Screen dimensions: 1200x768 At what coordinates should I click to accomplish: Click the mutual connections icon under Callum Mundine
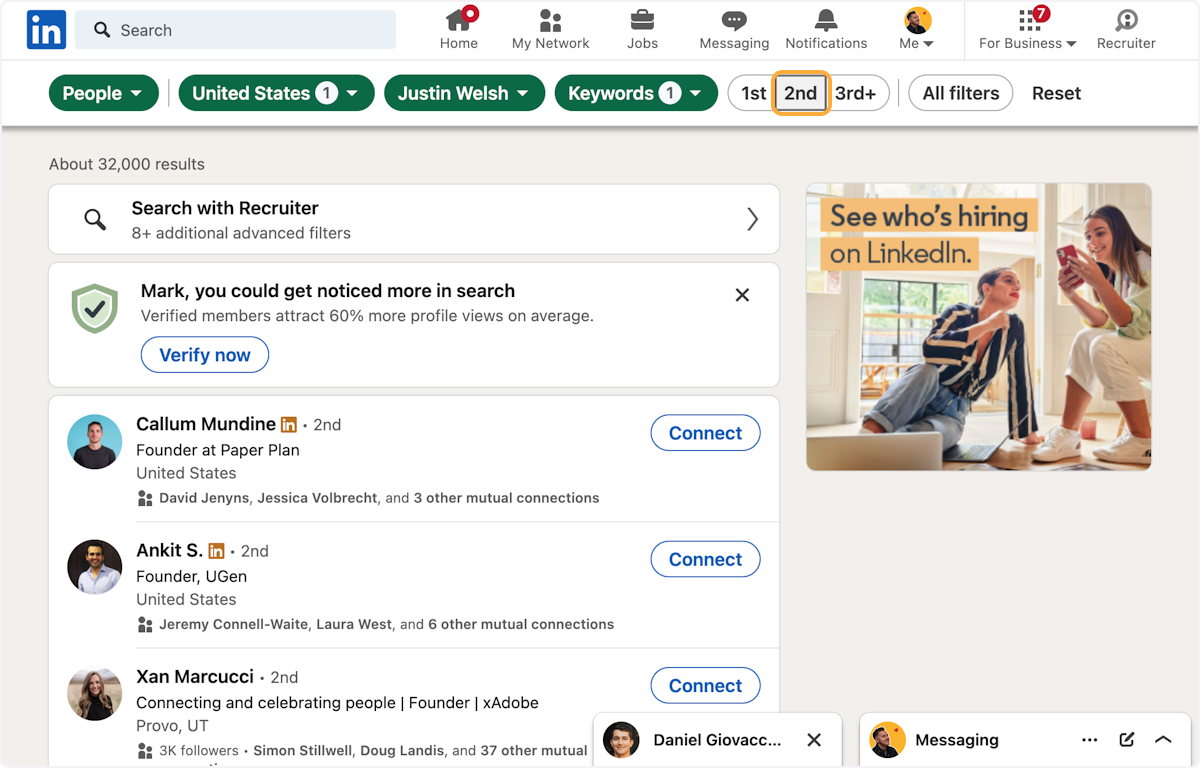pyautogui.click(x=145, y=498)
